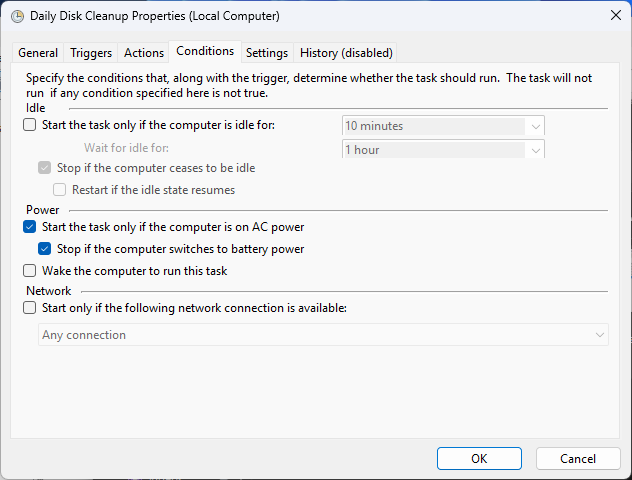Expand the Any connection network dropdown

[599, 335]
